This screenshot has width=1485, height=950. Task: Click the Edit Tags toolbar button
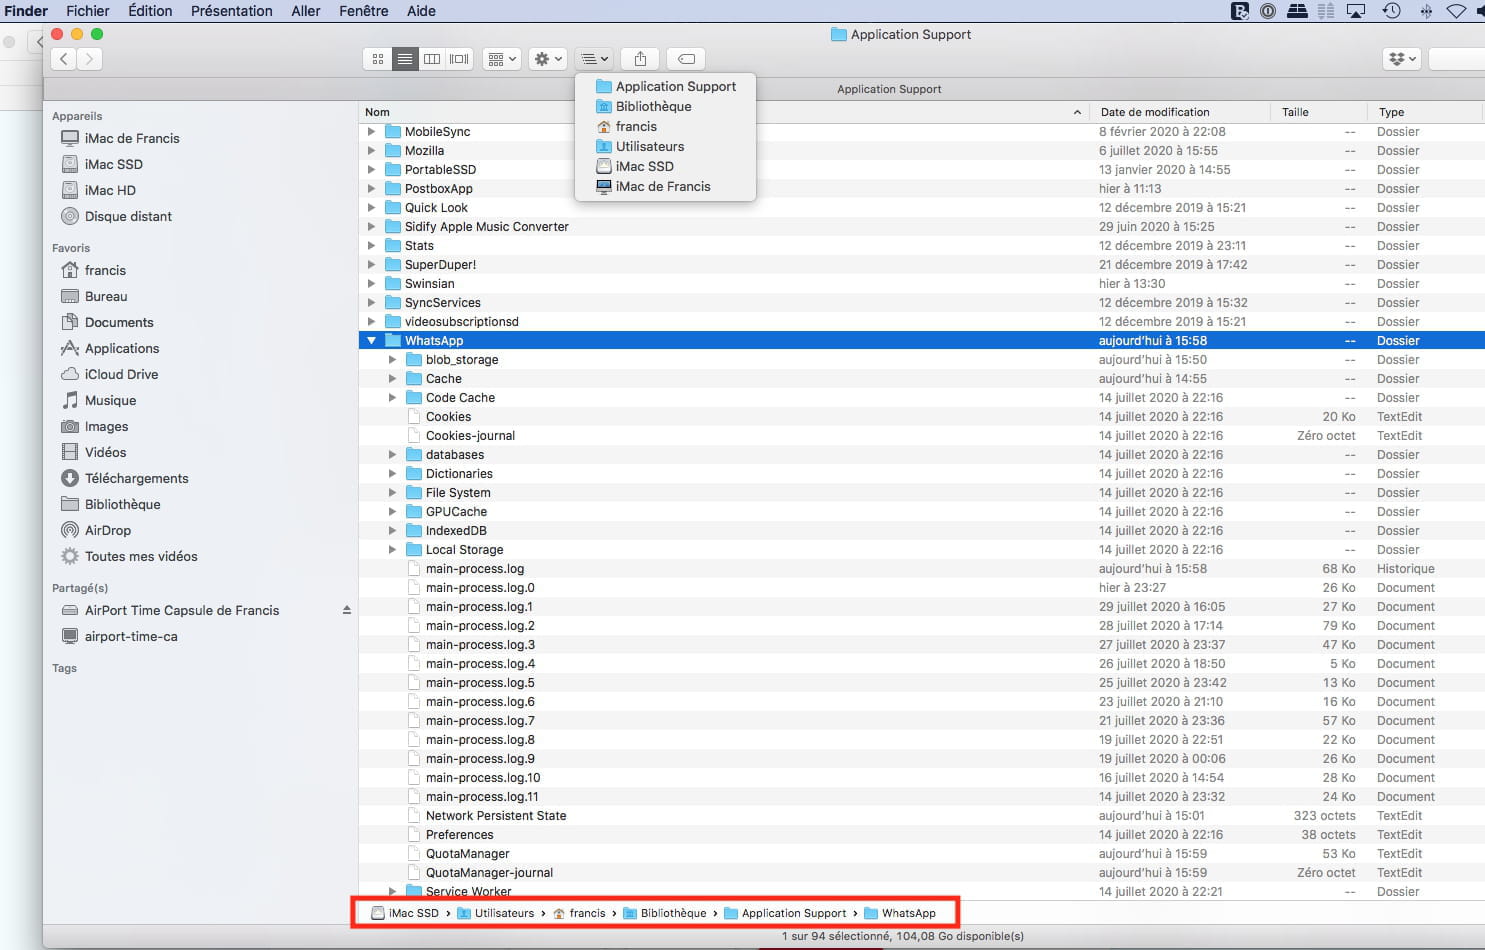pyautogui.click(x=687, y=59)
